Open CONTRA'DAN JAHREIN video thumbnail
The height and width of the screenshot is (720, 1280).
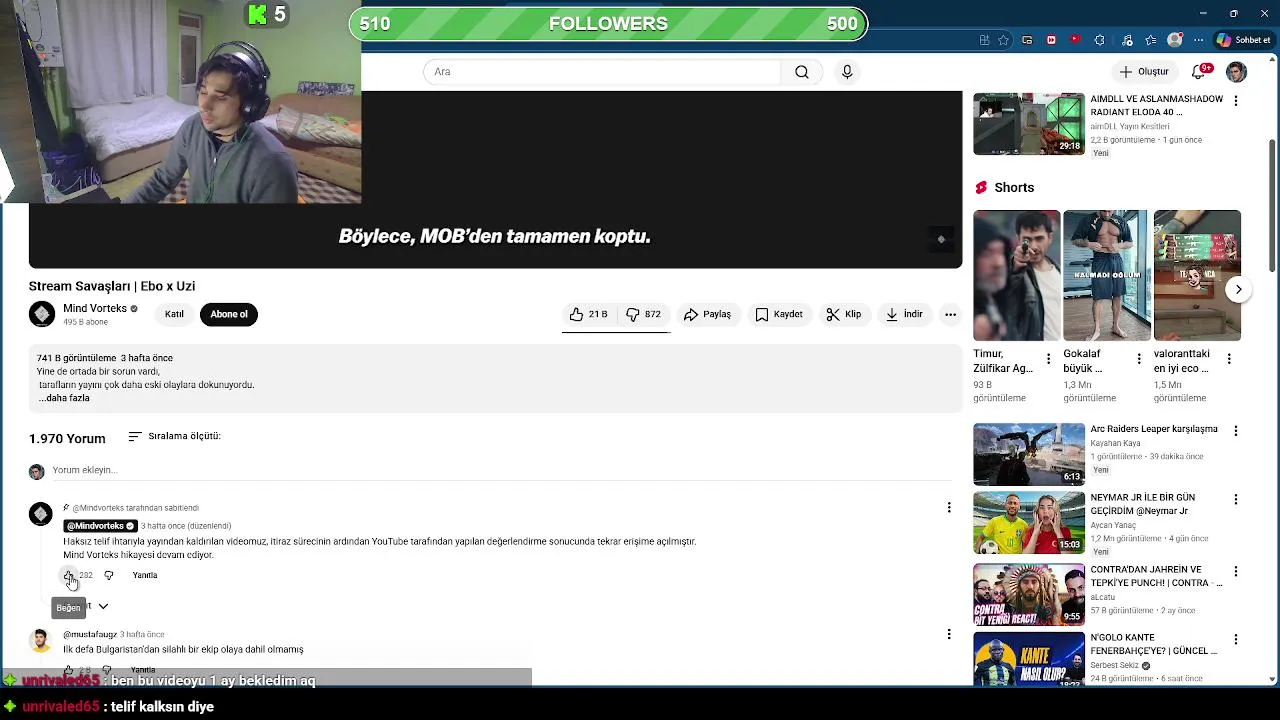click(x=1029, y=594)
